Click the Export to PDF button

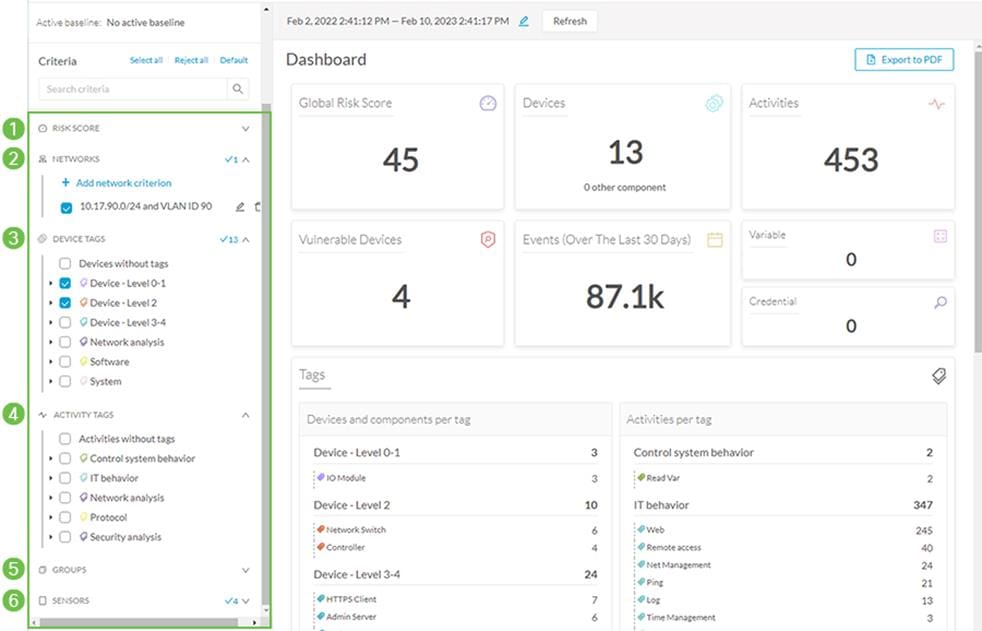click(x=903, y=59)
